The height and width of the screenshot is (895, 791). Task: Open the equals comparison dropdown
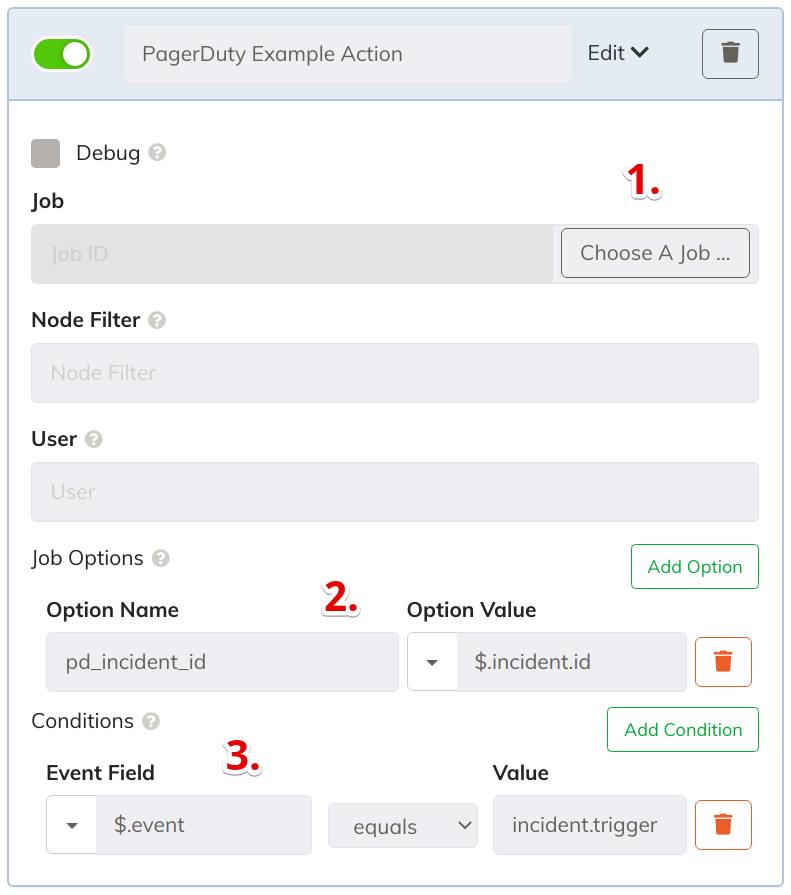(402, 825)
